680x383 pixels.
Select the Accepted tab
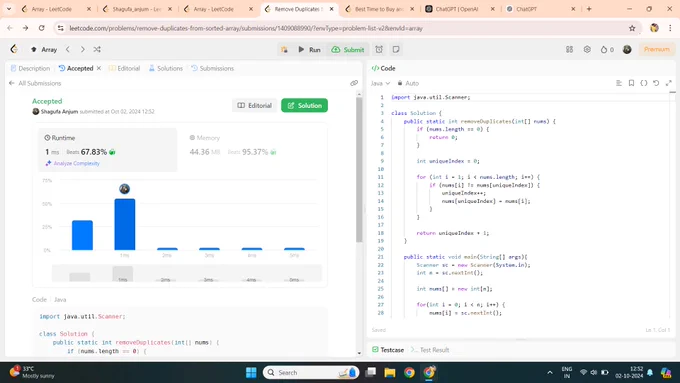76,68
